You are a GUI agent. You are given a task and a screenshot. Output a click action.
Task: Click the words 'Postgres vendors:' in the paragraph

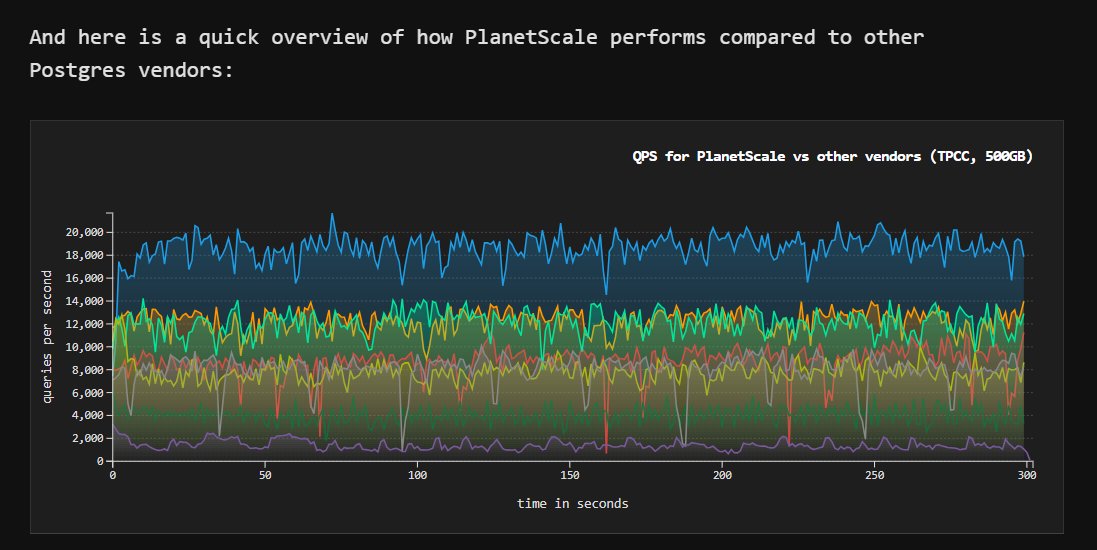click(131, 70)
